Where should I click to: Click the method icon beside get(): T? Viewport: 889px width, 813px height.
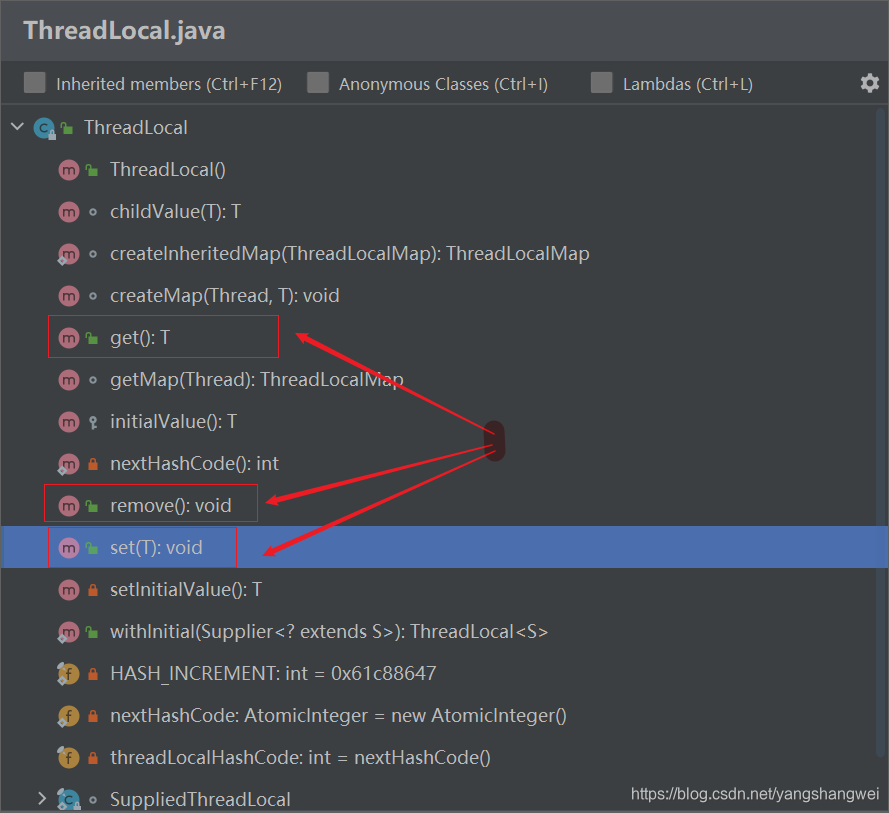pos(67,337)
